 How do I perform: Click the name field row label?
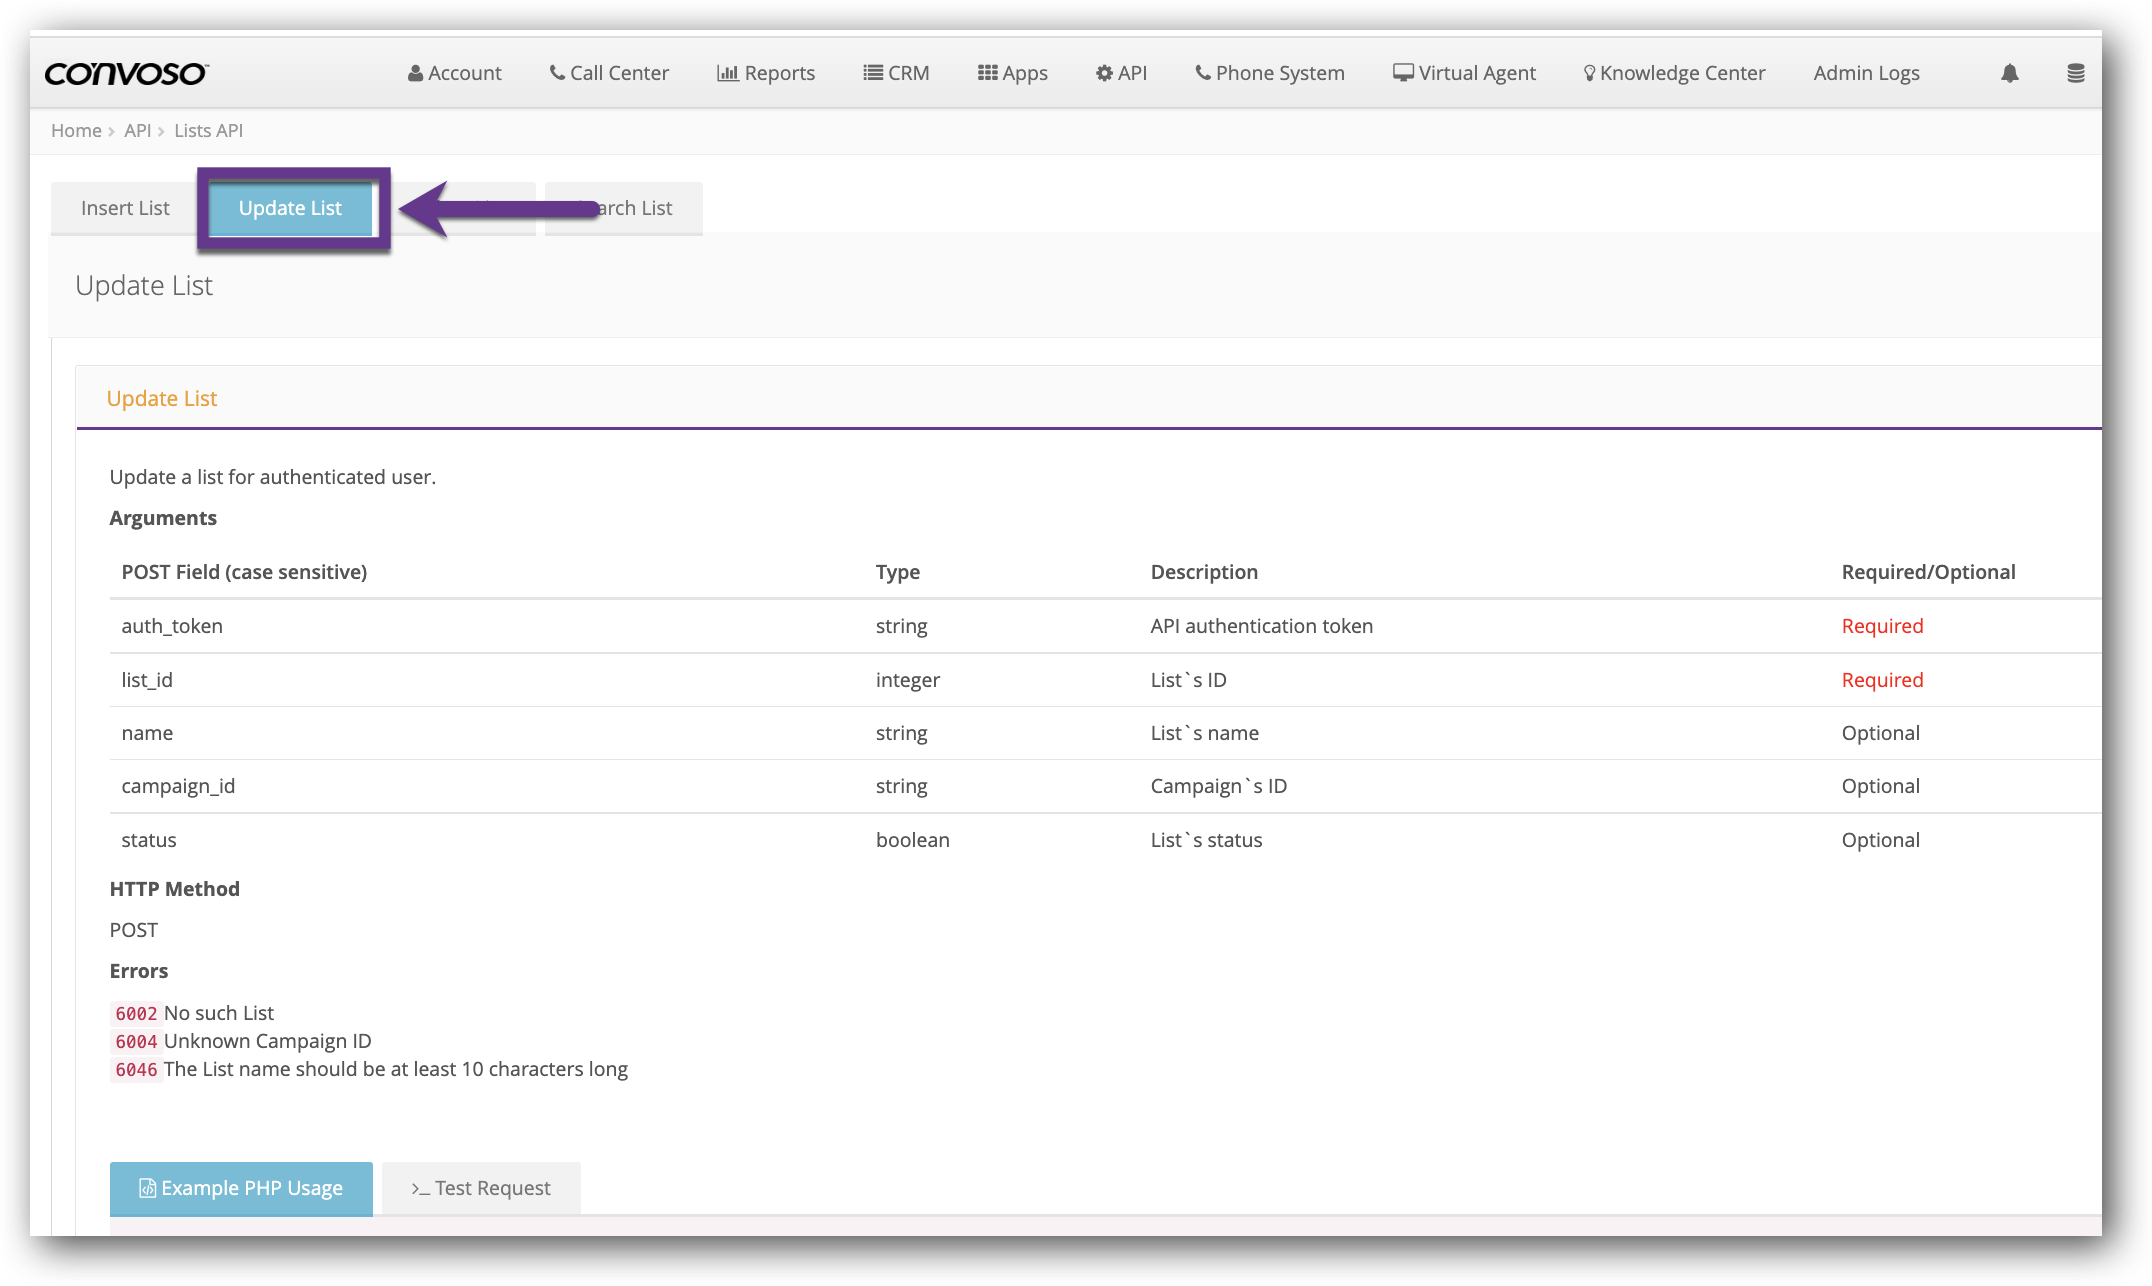[x=147, y=733]
